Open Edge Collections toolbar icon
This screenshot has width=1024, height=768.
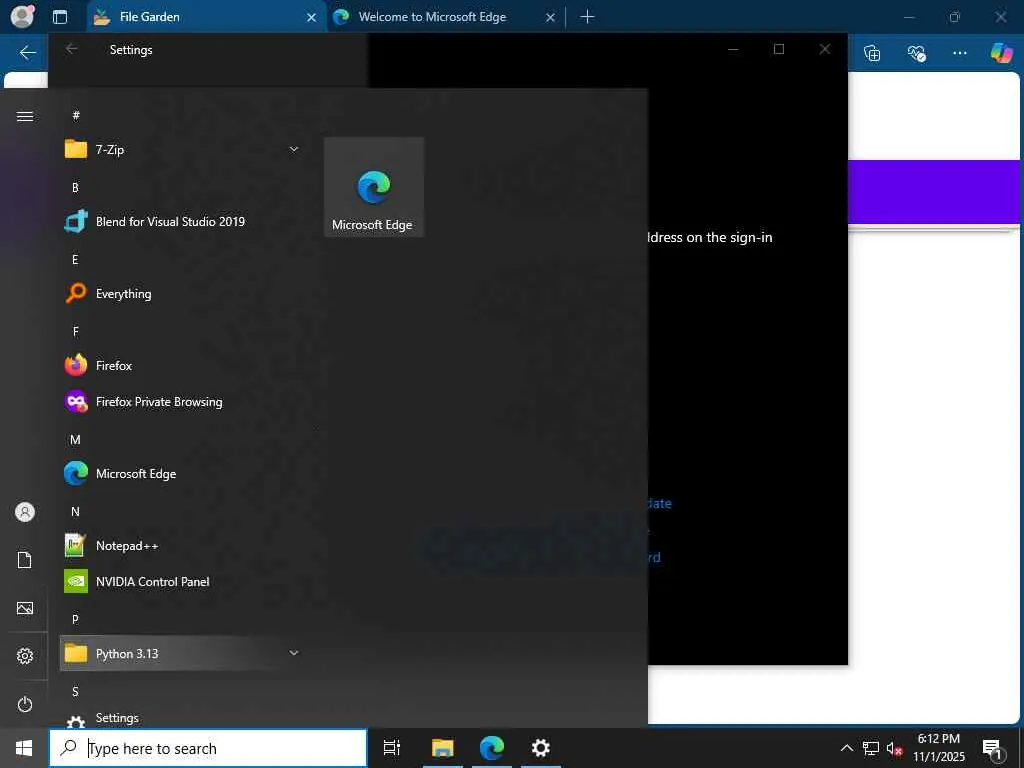pos(872,53)
